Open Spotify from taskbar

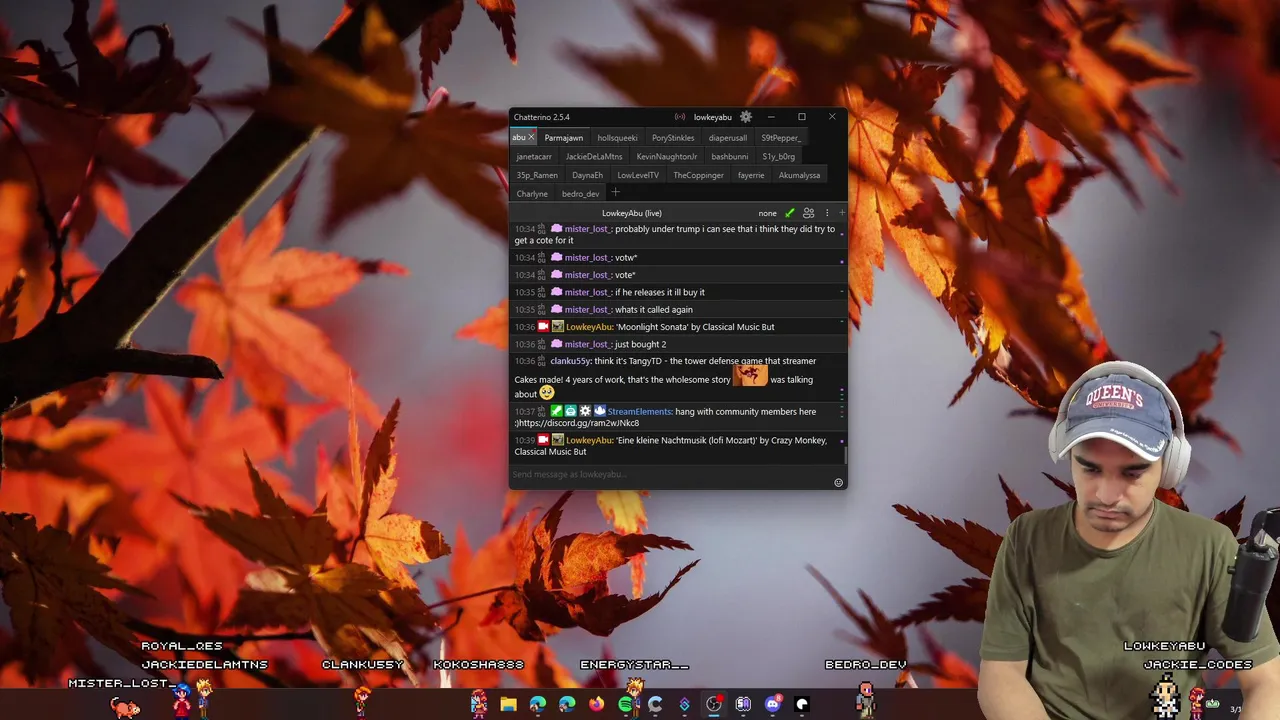click(x=626, y=704)
